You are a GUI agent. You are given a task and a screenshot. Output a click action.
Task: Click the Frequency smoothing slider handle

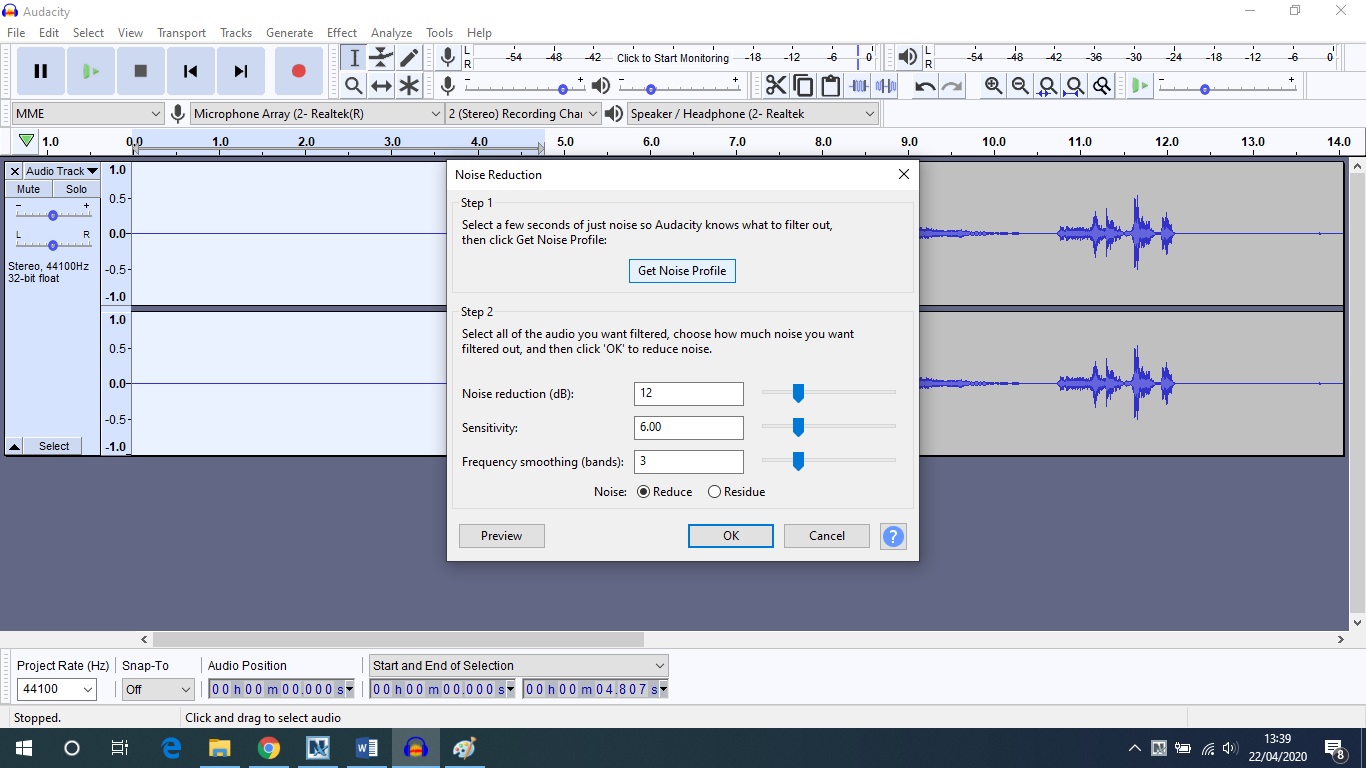[x=798, y=462]
